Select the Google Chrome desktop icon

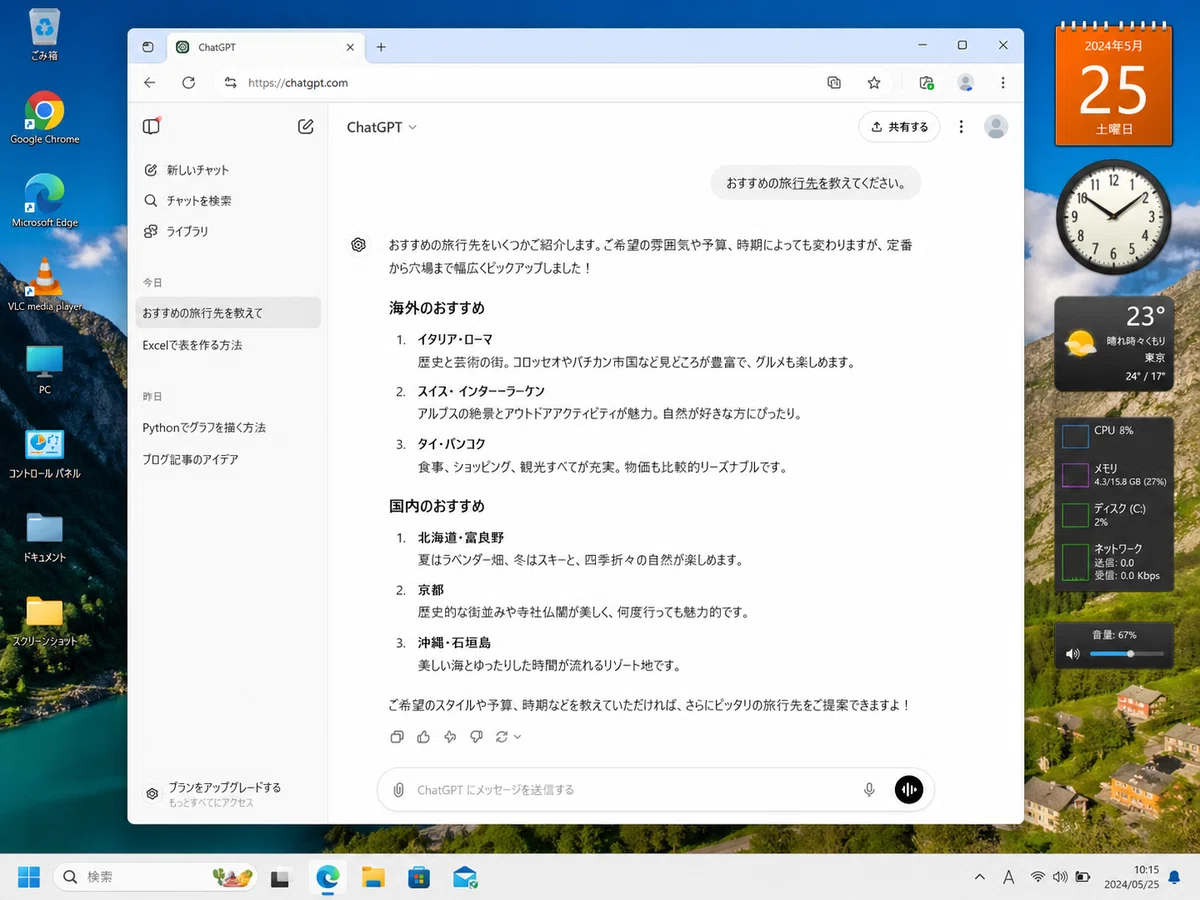(45, 118)
